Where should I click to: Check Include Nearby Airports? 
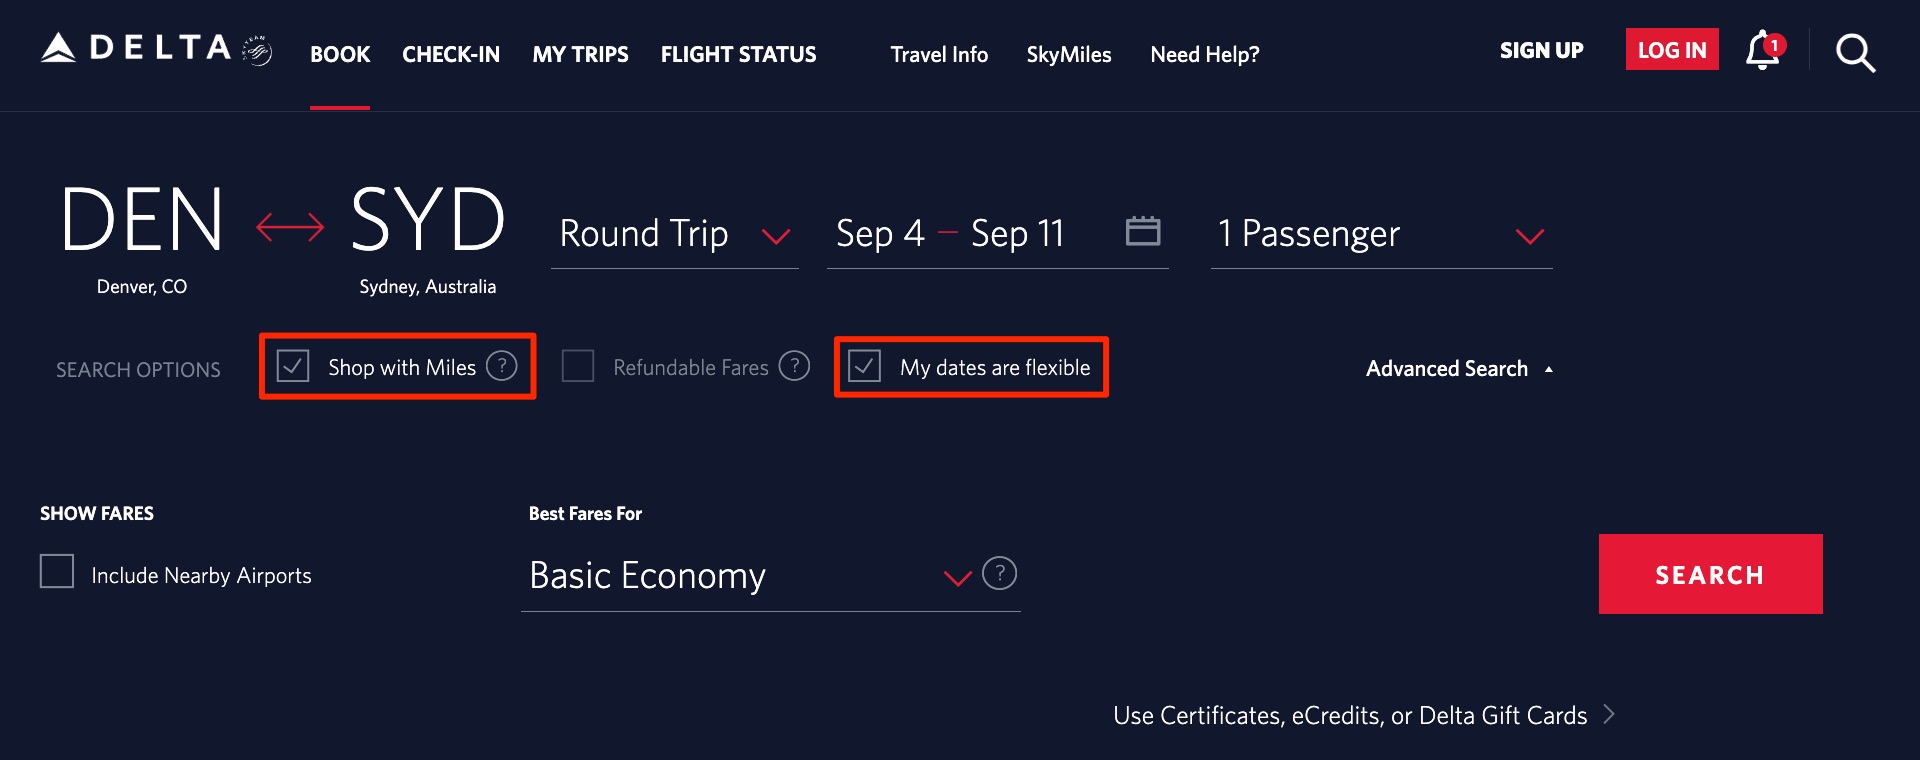click(x=57, y=571)
